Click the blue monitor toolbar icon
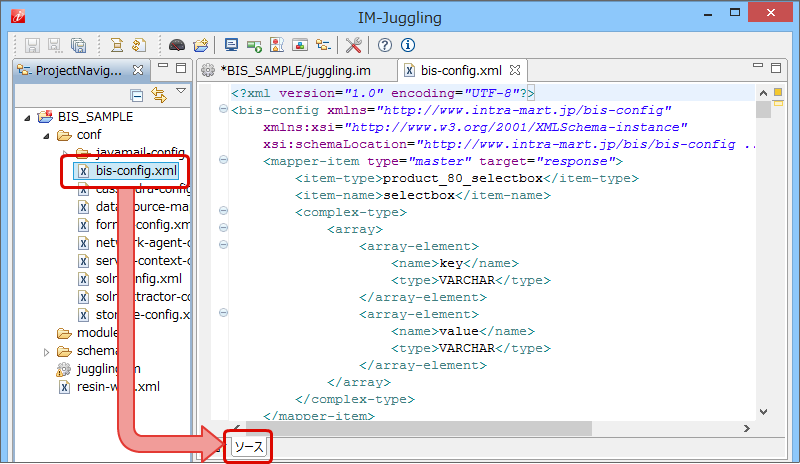Image resolution: width=800 pixels, height=464 pixels. (x=231, y=45)
